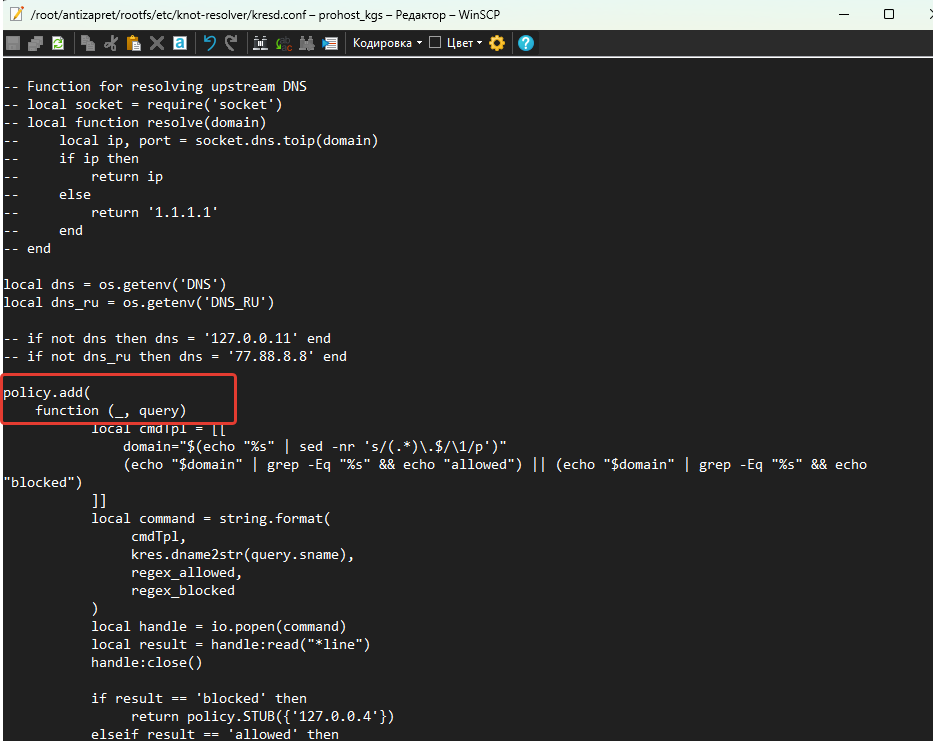Click the "return '1.1.1.1'" comment line
This screenshot has height=741, width=933.
pos(155,212)
